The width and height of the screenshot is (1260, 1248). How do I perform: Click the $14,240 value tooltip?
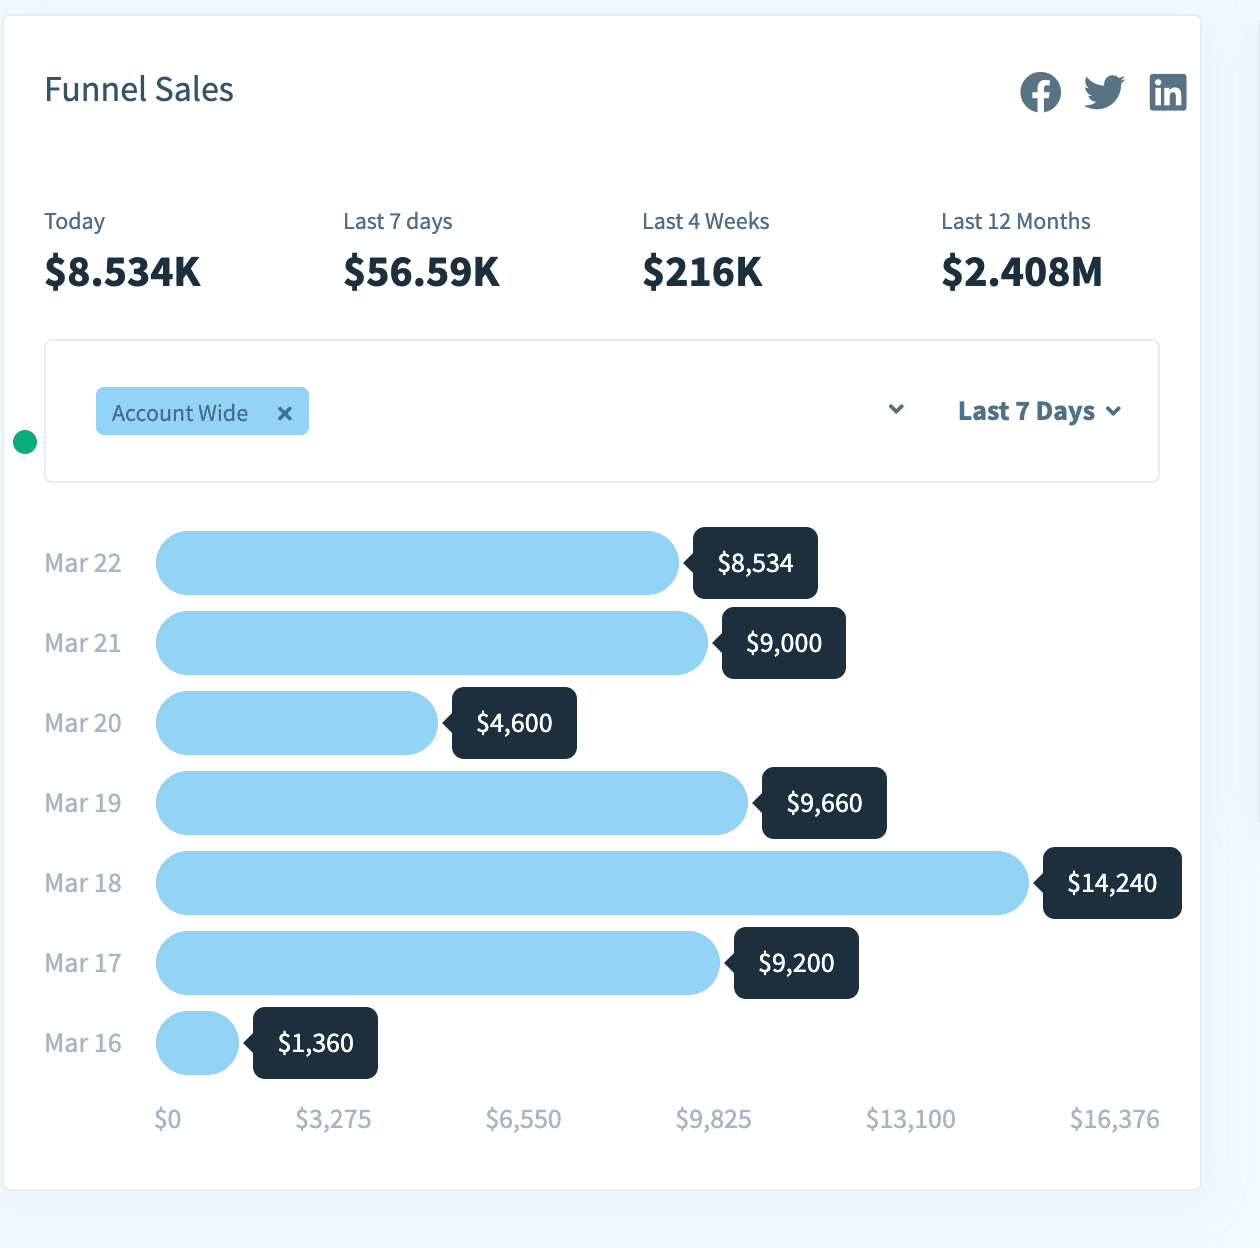click(x=1112, y=883)
